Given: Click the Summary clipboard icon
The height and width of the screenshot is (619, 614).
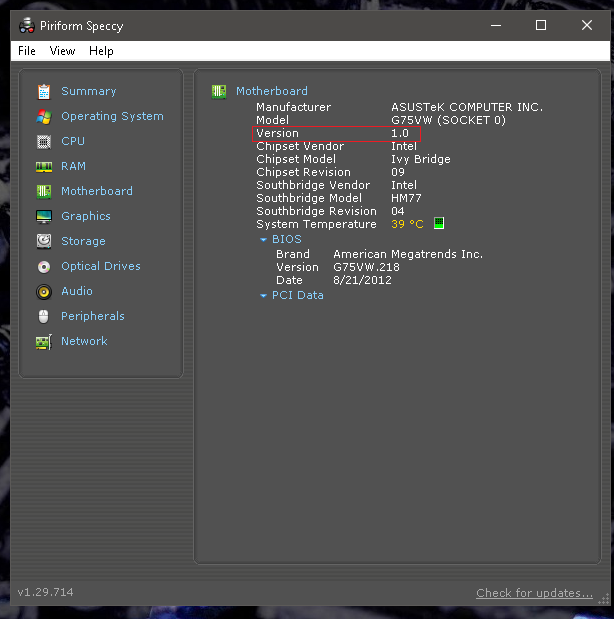Looking at the screenshot, I should [44, 92].
